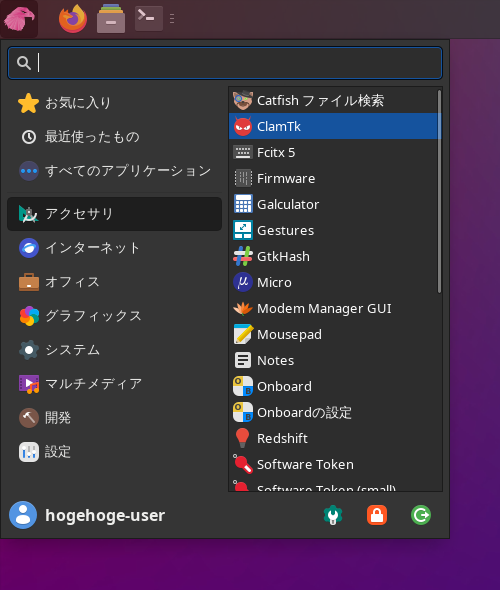This screenshot has width=500, height=590.
Task: Launch GtkHash
Action: 333,256
